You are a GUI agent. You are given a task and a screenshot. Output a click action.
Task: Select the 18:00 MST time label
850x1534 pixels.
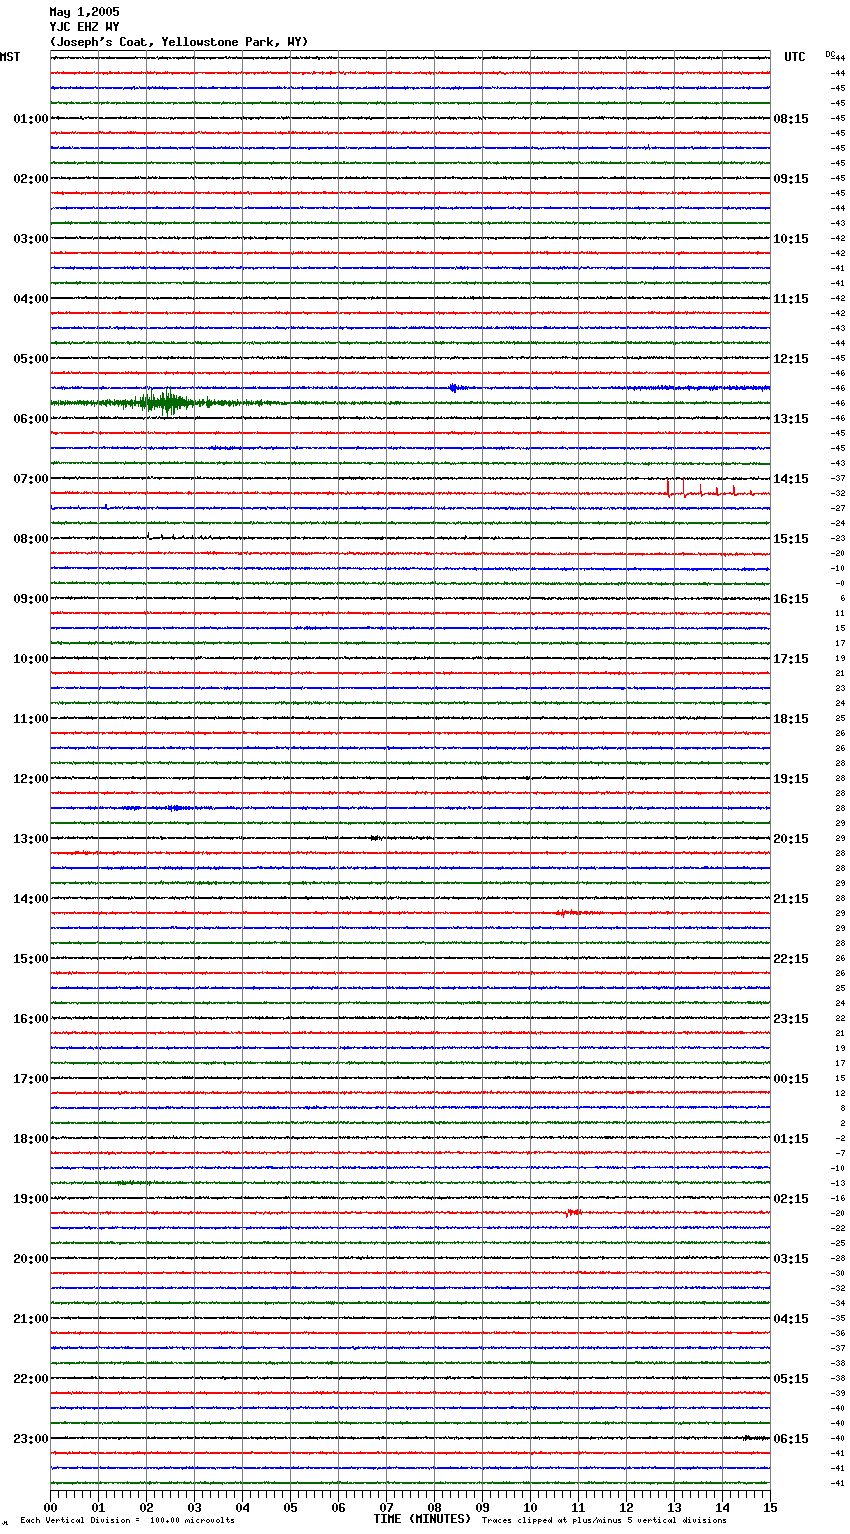pyautogui.click(x=30, y=1139)
